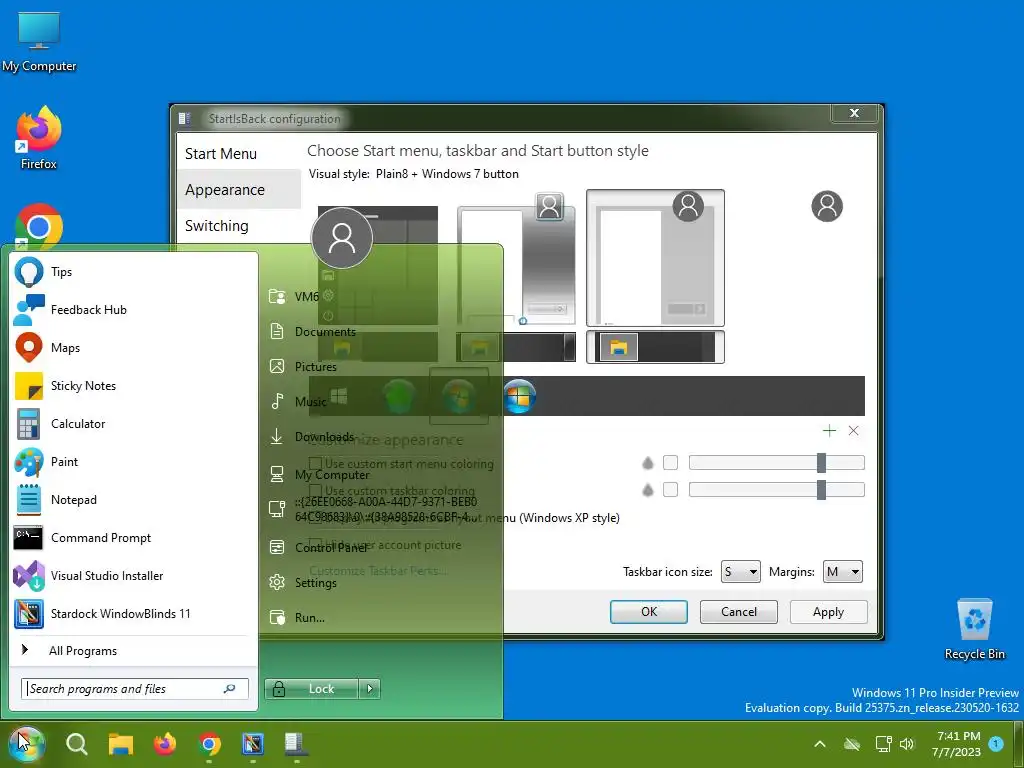
Task: Adjust the start menu color opacity slider
Action: coord(776,462)
